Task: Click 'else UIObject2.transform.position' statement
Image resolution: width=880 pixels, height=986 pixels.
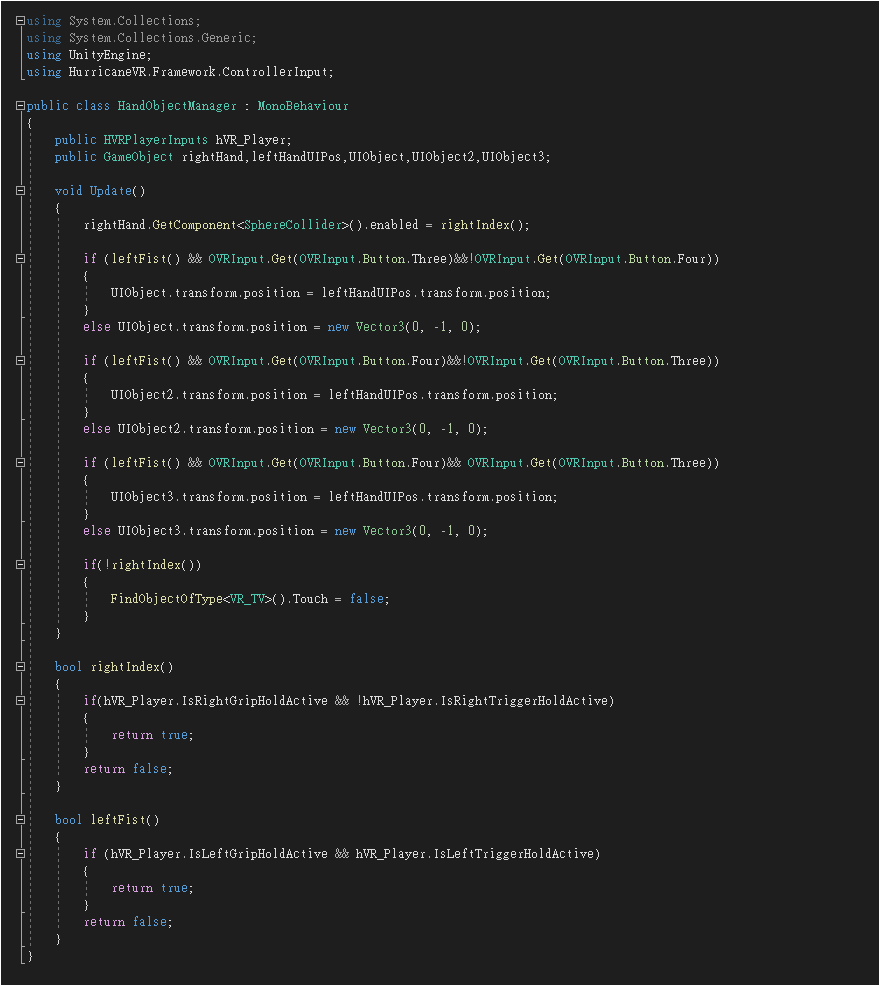Action: pos(285,429)
